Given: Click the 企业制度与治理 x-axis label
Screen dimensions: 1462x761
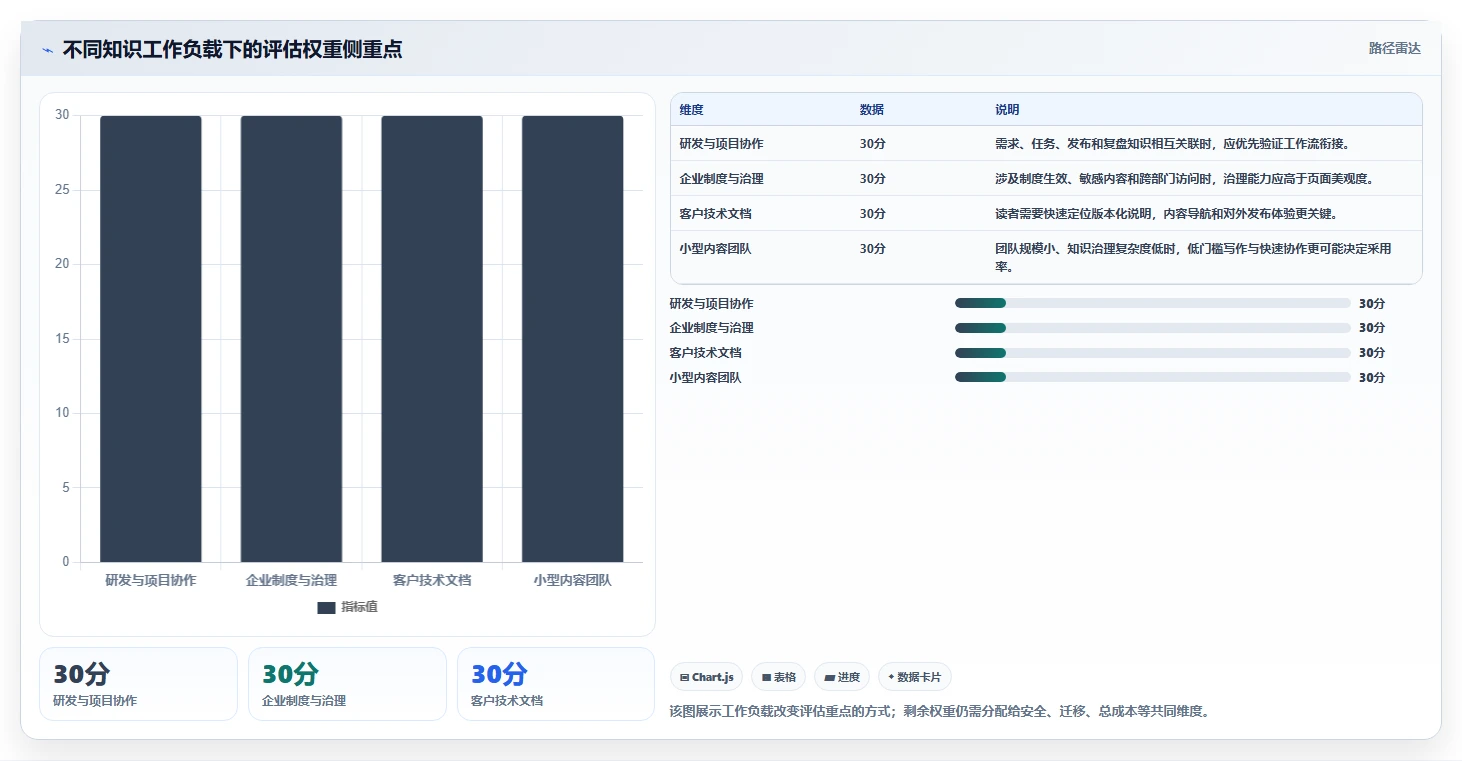Looking at the screenshot, I should tap(291, 580).
